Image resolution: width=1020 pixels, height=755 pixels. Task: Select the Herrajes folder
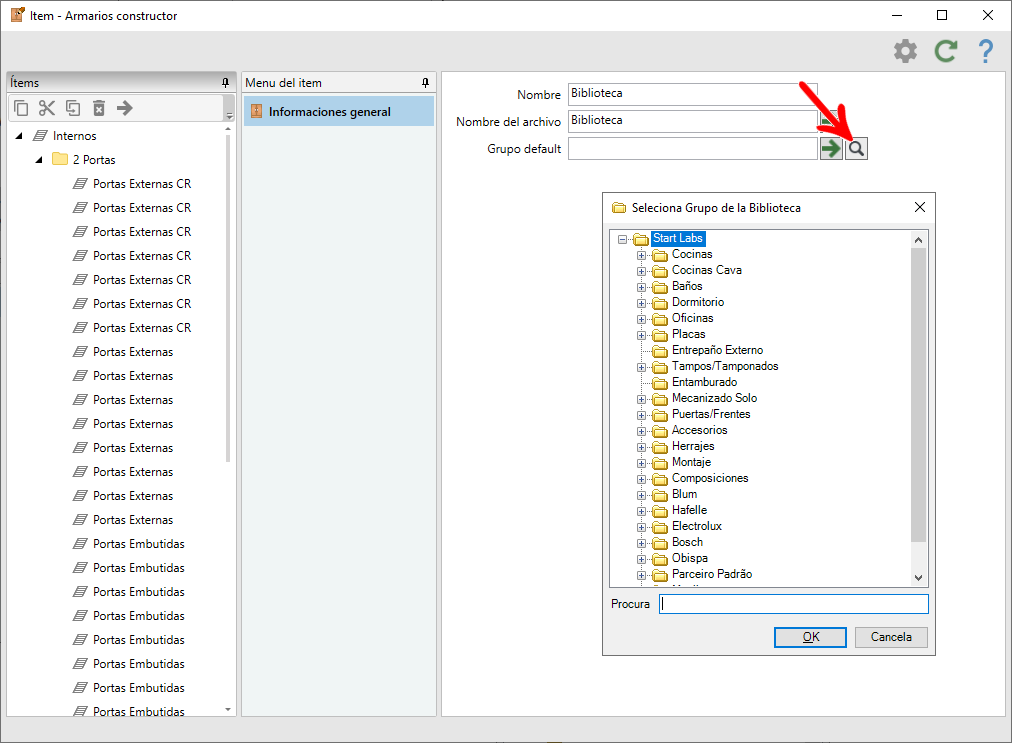point(693,446)
